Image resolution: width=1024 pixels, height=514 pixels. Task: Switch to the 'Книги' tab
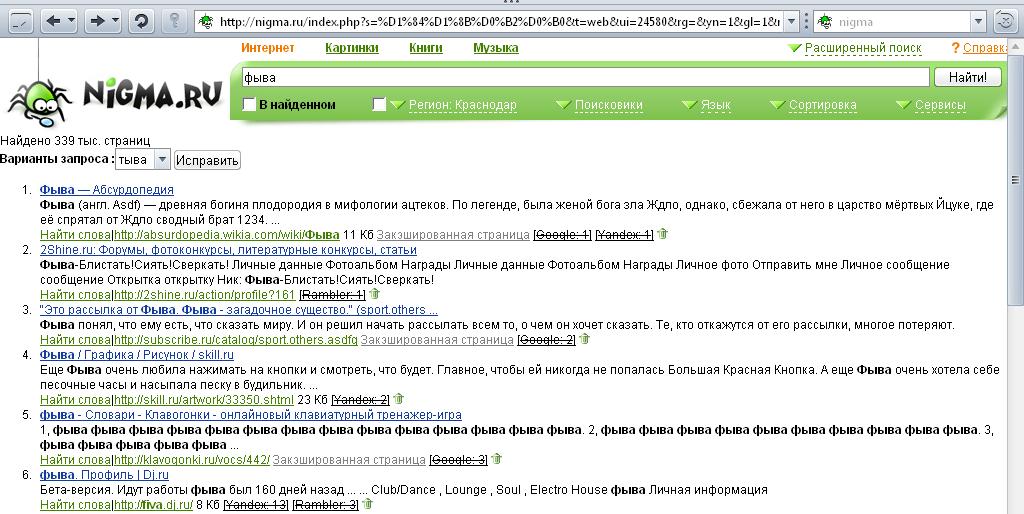coord(426,48)
